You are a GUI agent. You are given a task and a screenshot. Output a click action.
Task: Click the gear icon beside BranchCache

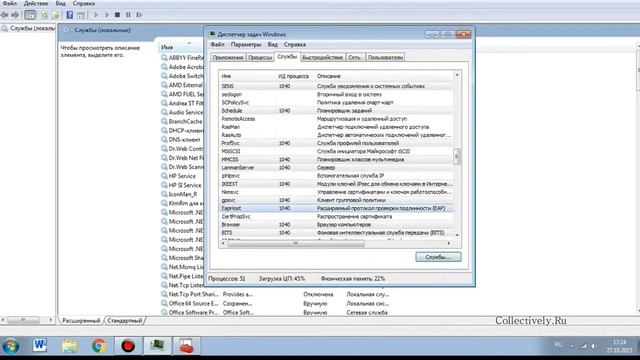click(x=164, y=121)
